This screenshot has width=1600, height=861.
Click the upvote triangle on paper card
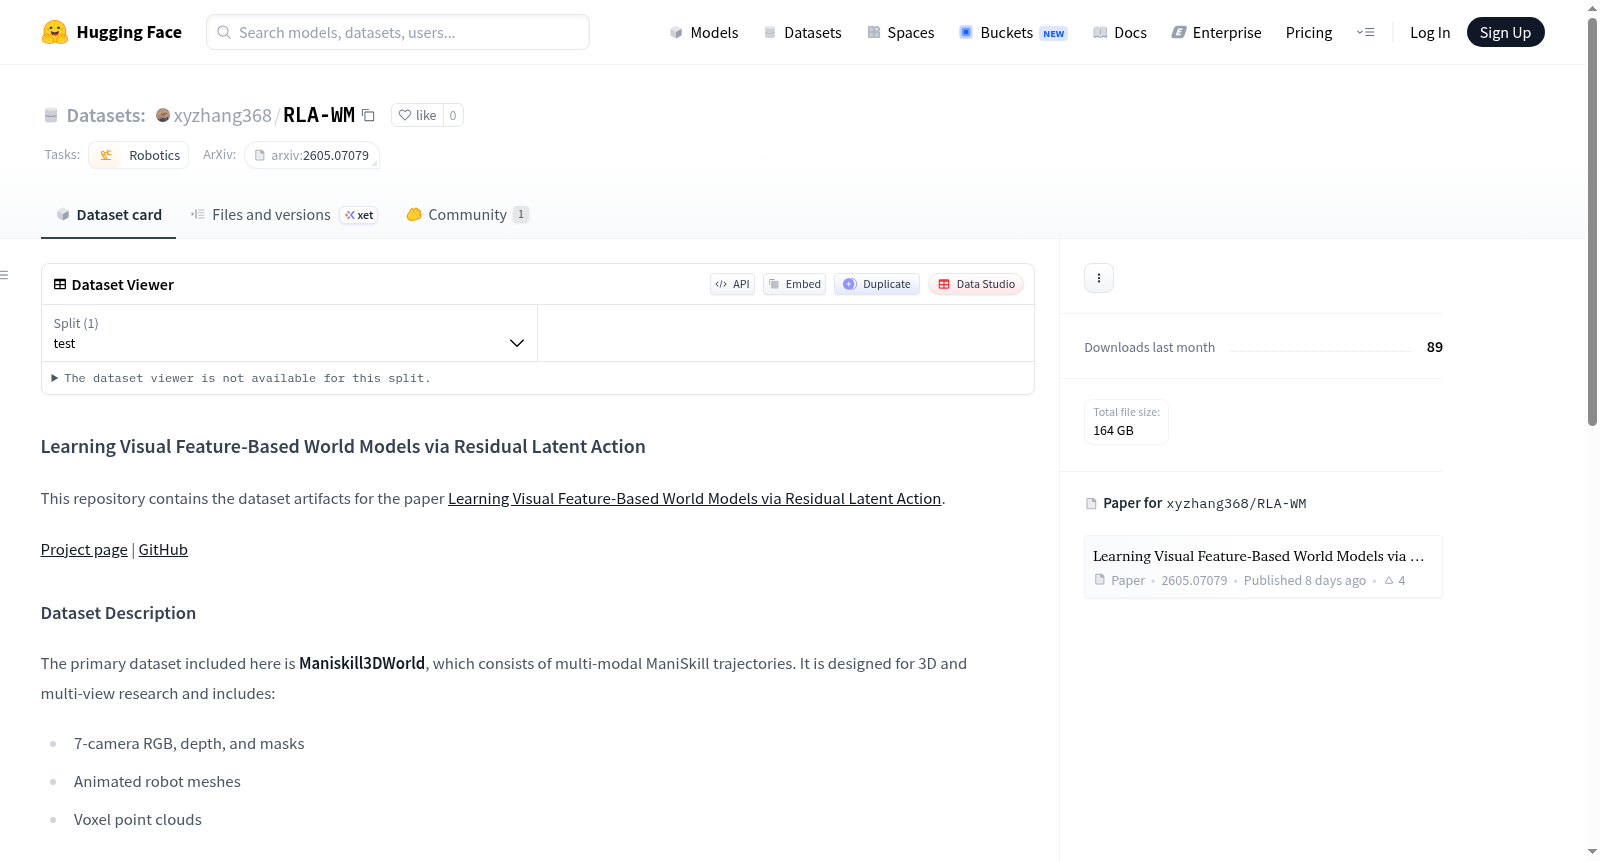[x=1389, y=580]
